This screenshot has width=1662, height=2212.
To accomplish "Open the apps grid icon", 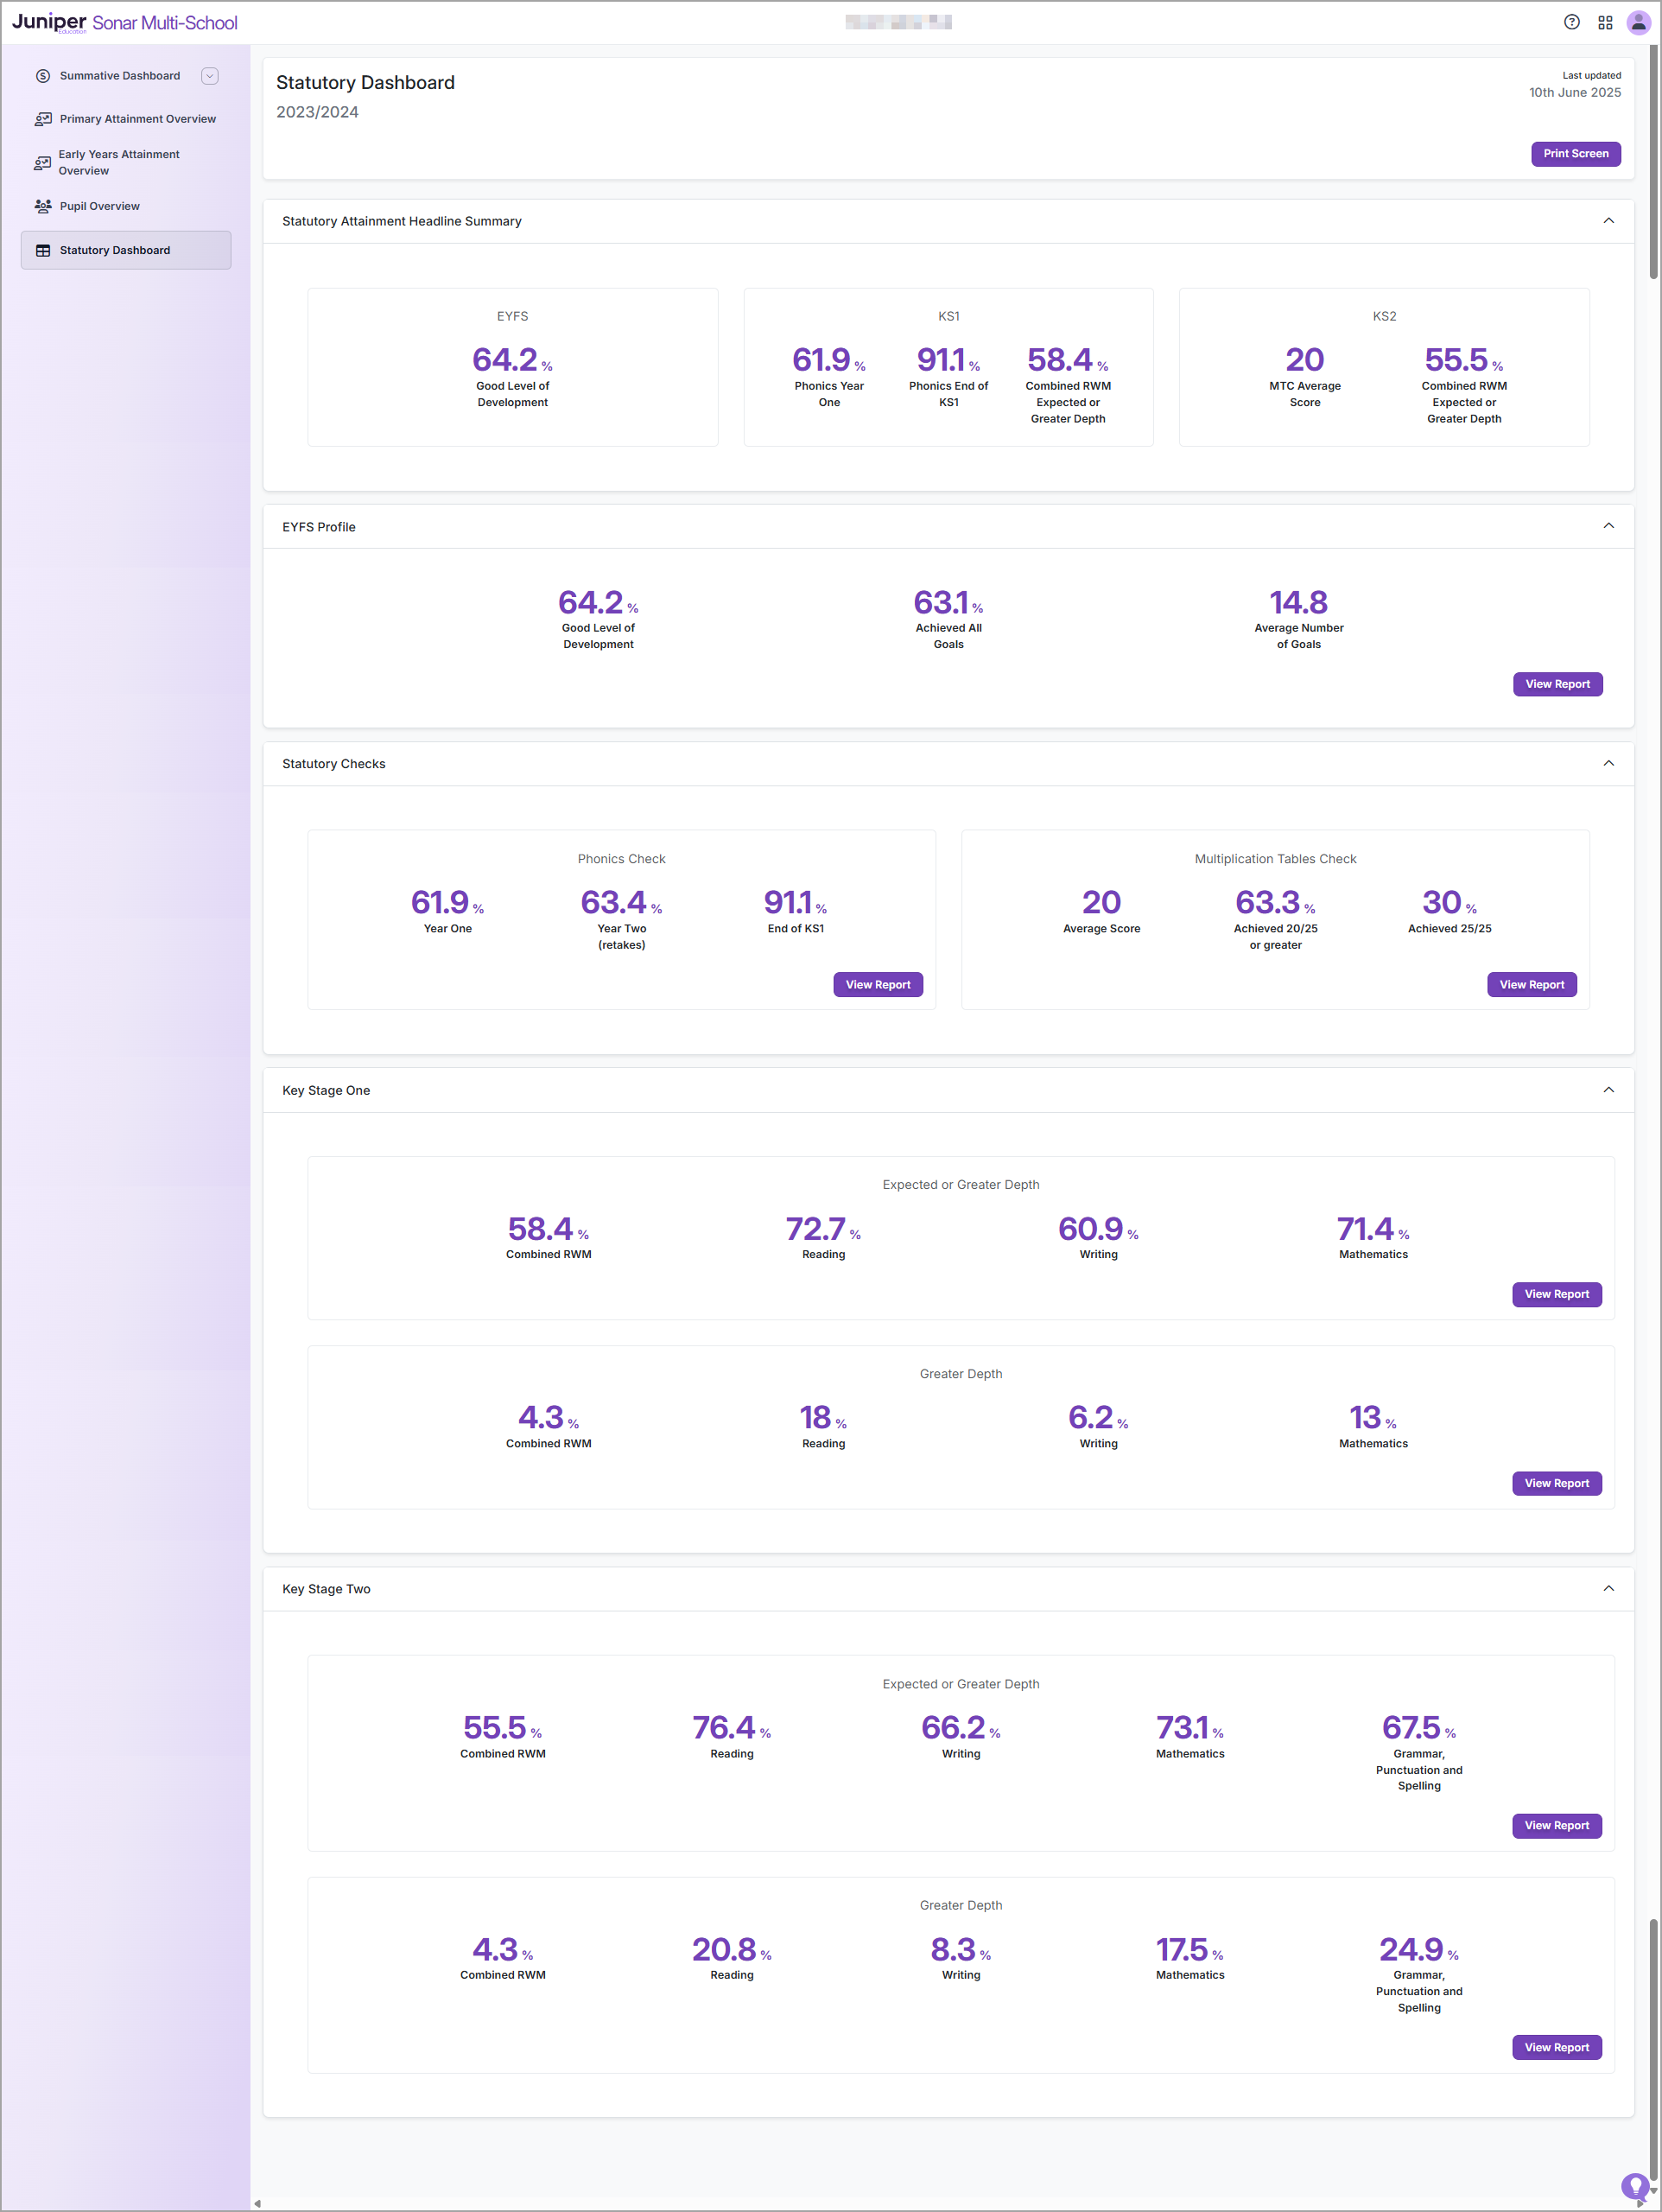I will 1605,22.
